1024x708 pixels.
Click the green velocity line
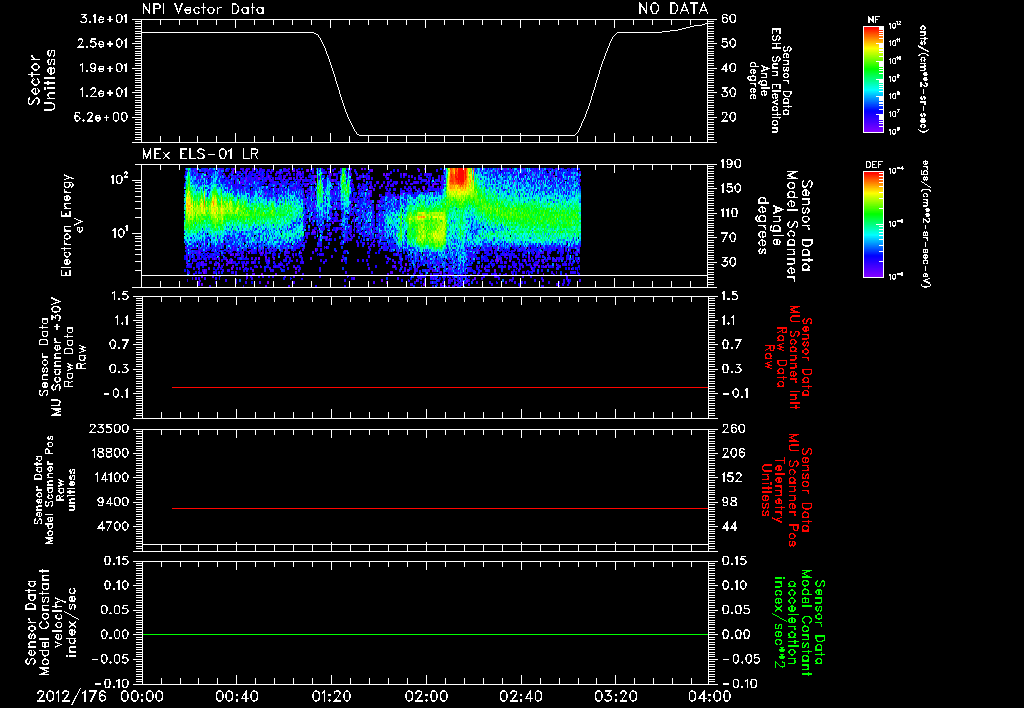pyautogui.click(x=425, y=634)
